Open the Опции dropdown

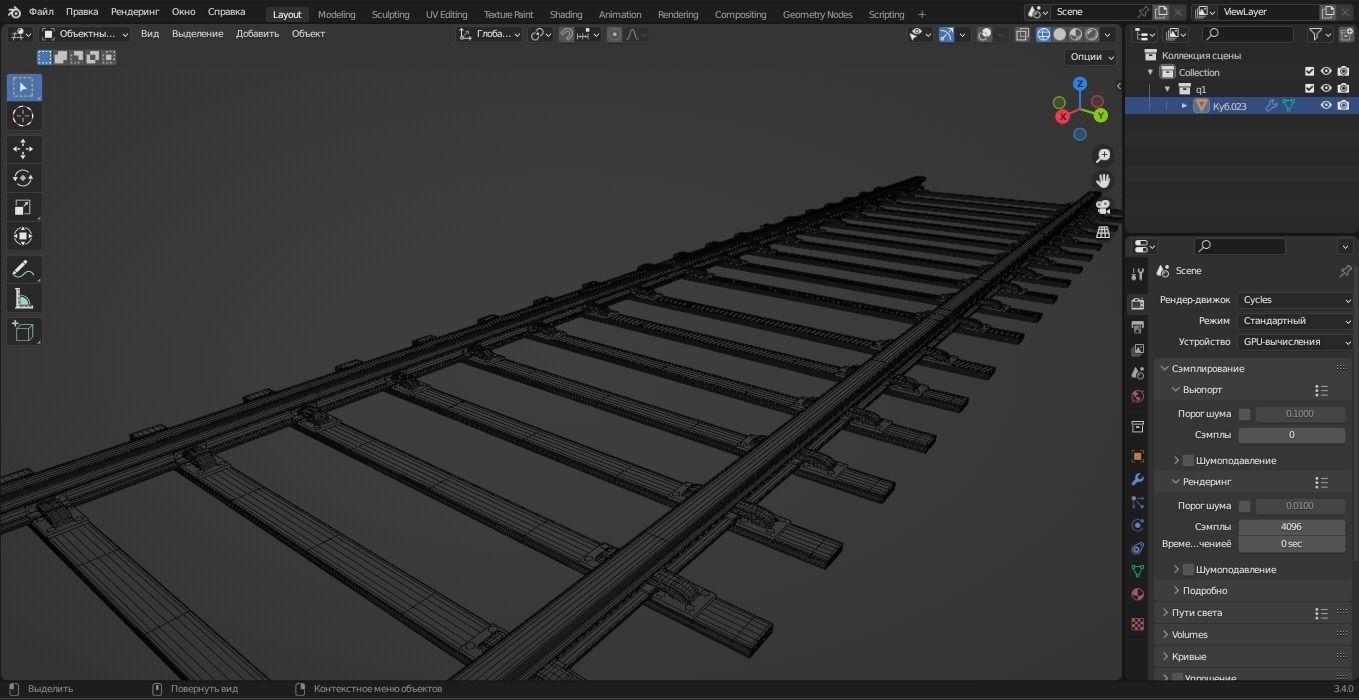[1091, 57]
